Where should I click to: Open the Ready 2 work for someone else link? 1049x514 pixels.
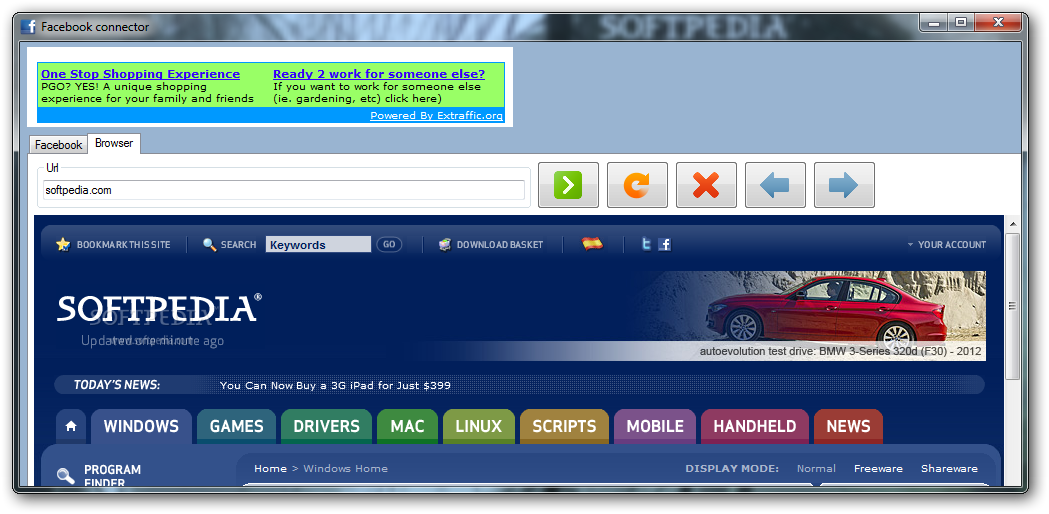(379, 74)
